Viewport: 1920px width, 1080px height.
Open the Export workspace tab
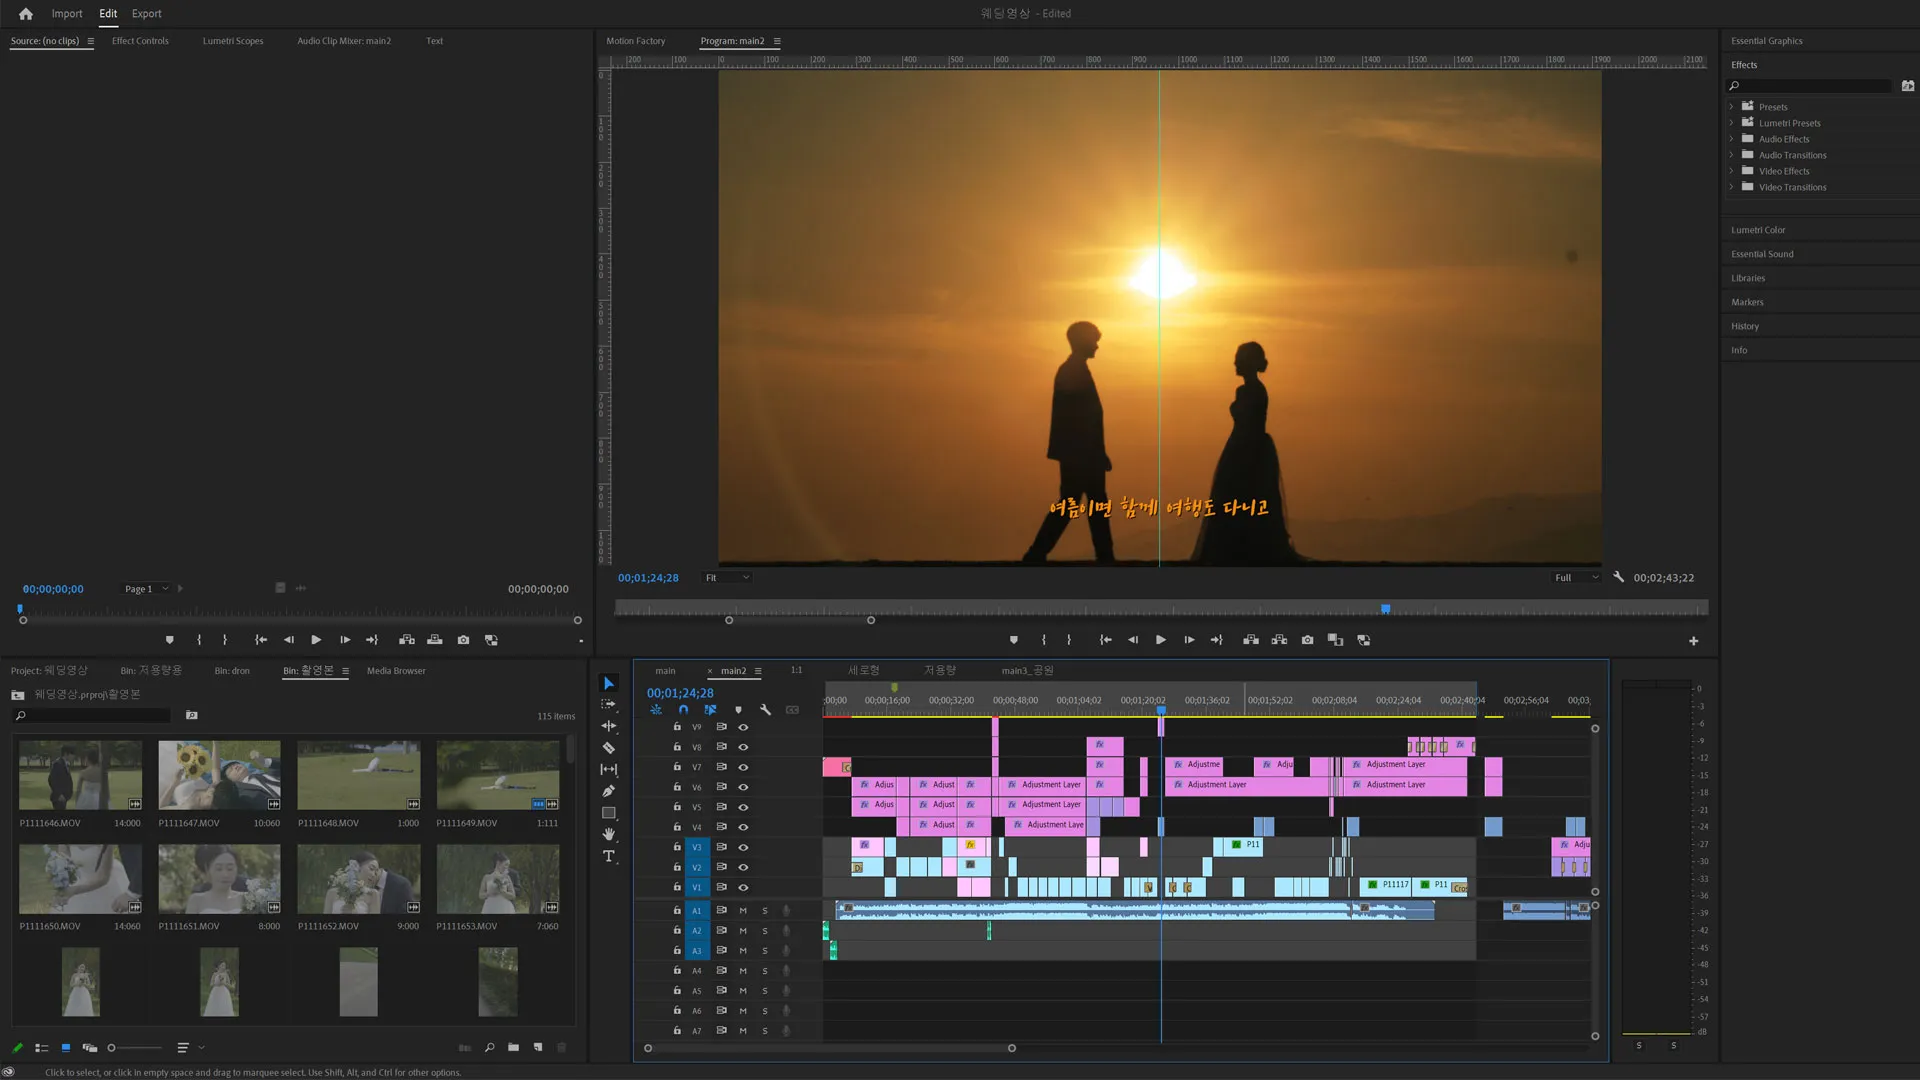(146, 14)
